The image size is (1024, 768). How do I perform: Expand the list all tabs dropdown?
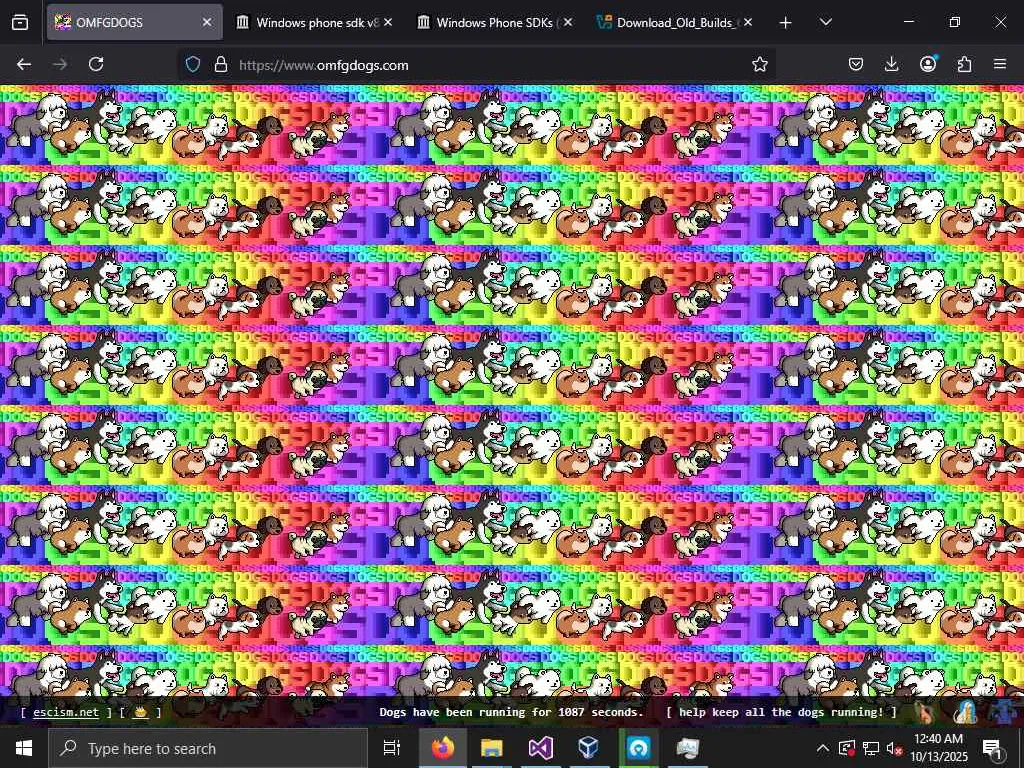click(826, 22)
